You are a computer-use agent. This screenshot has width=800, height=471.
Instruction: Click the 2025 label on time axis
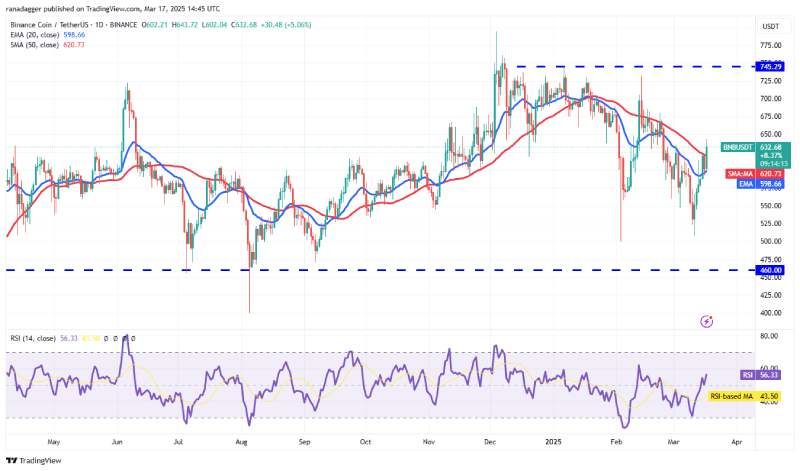(553, 442)
